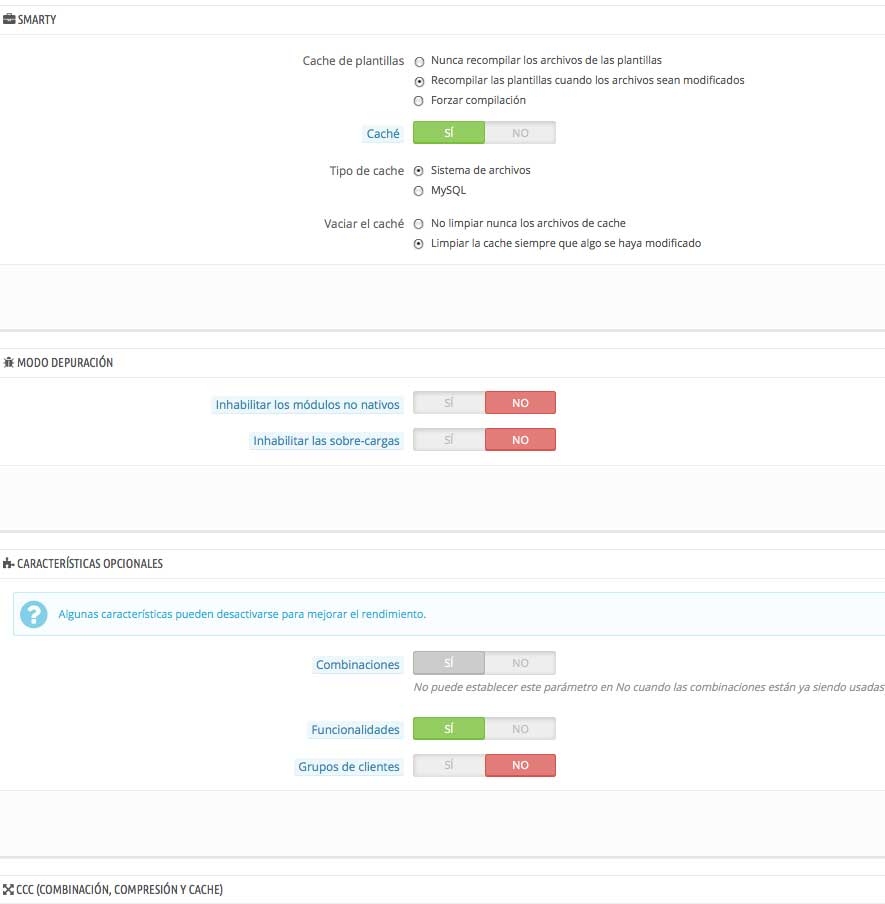
Task: Click the SMARTY section heading
Action: [37, 20]
